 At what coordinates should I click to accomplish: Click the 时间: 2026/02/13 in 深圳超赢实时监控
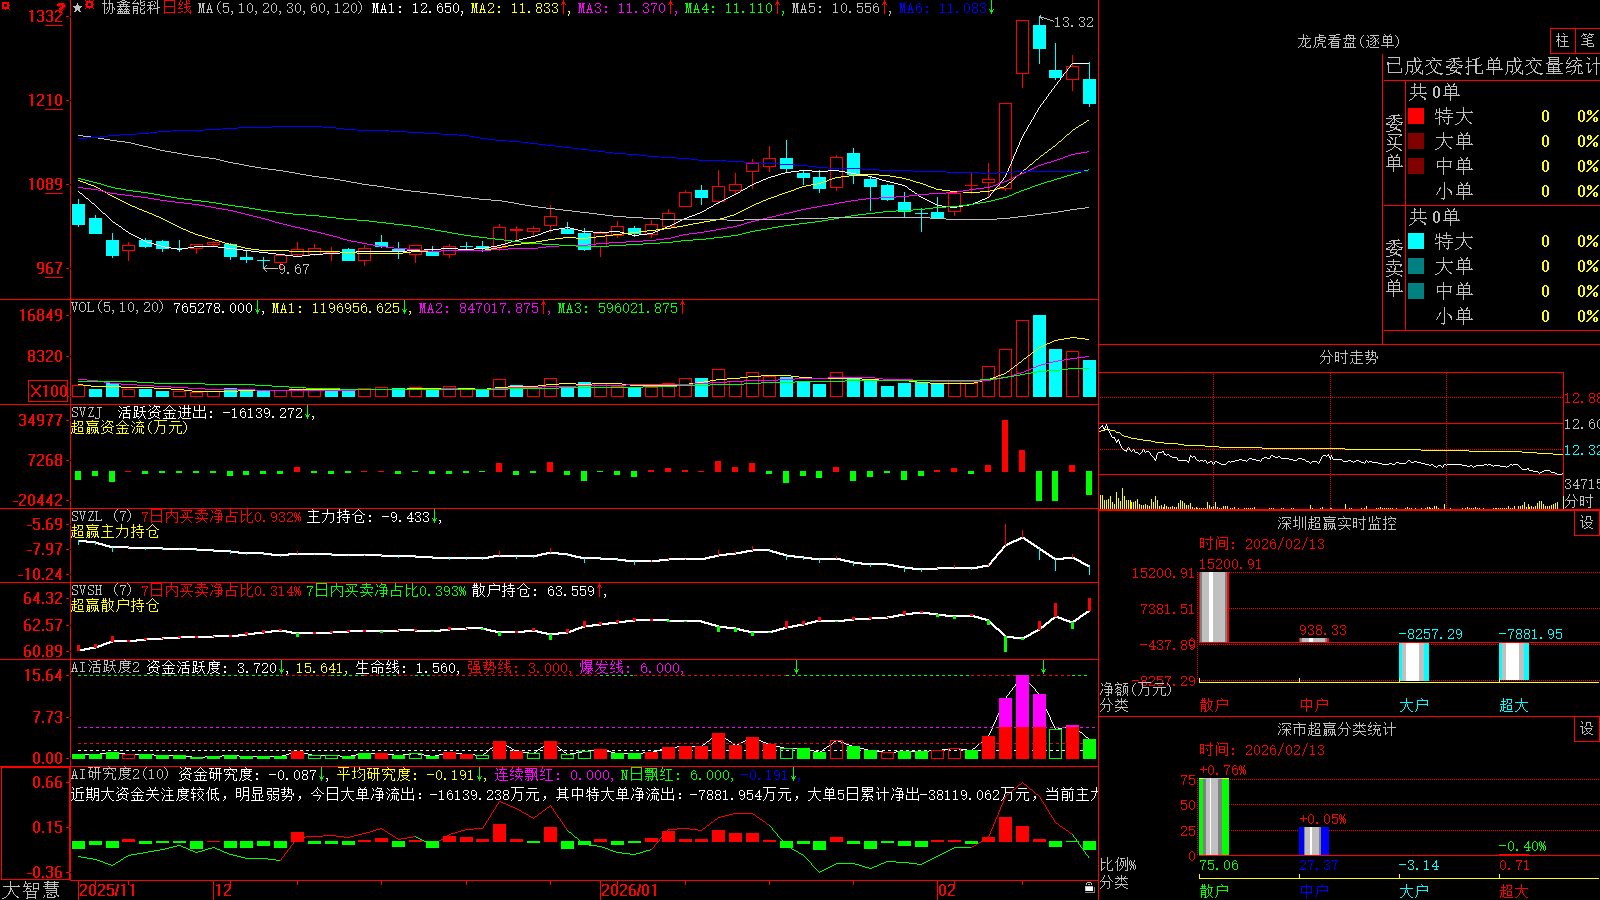tap(1262, 544)
